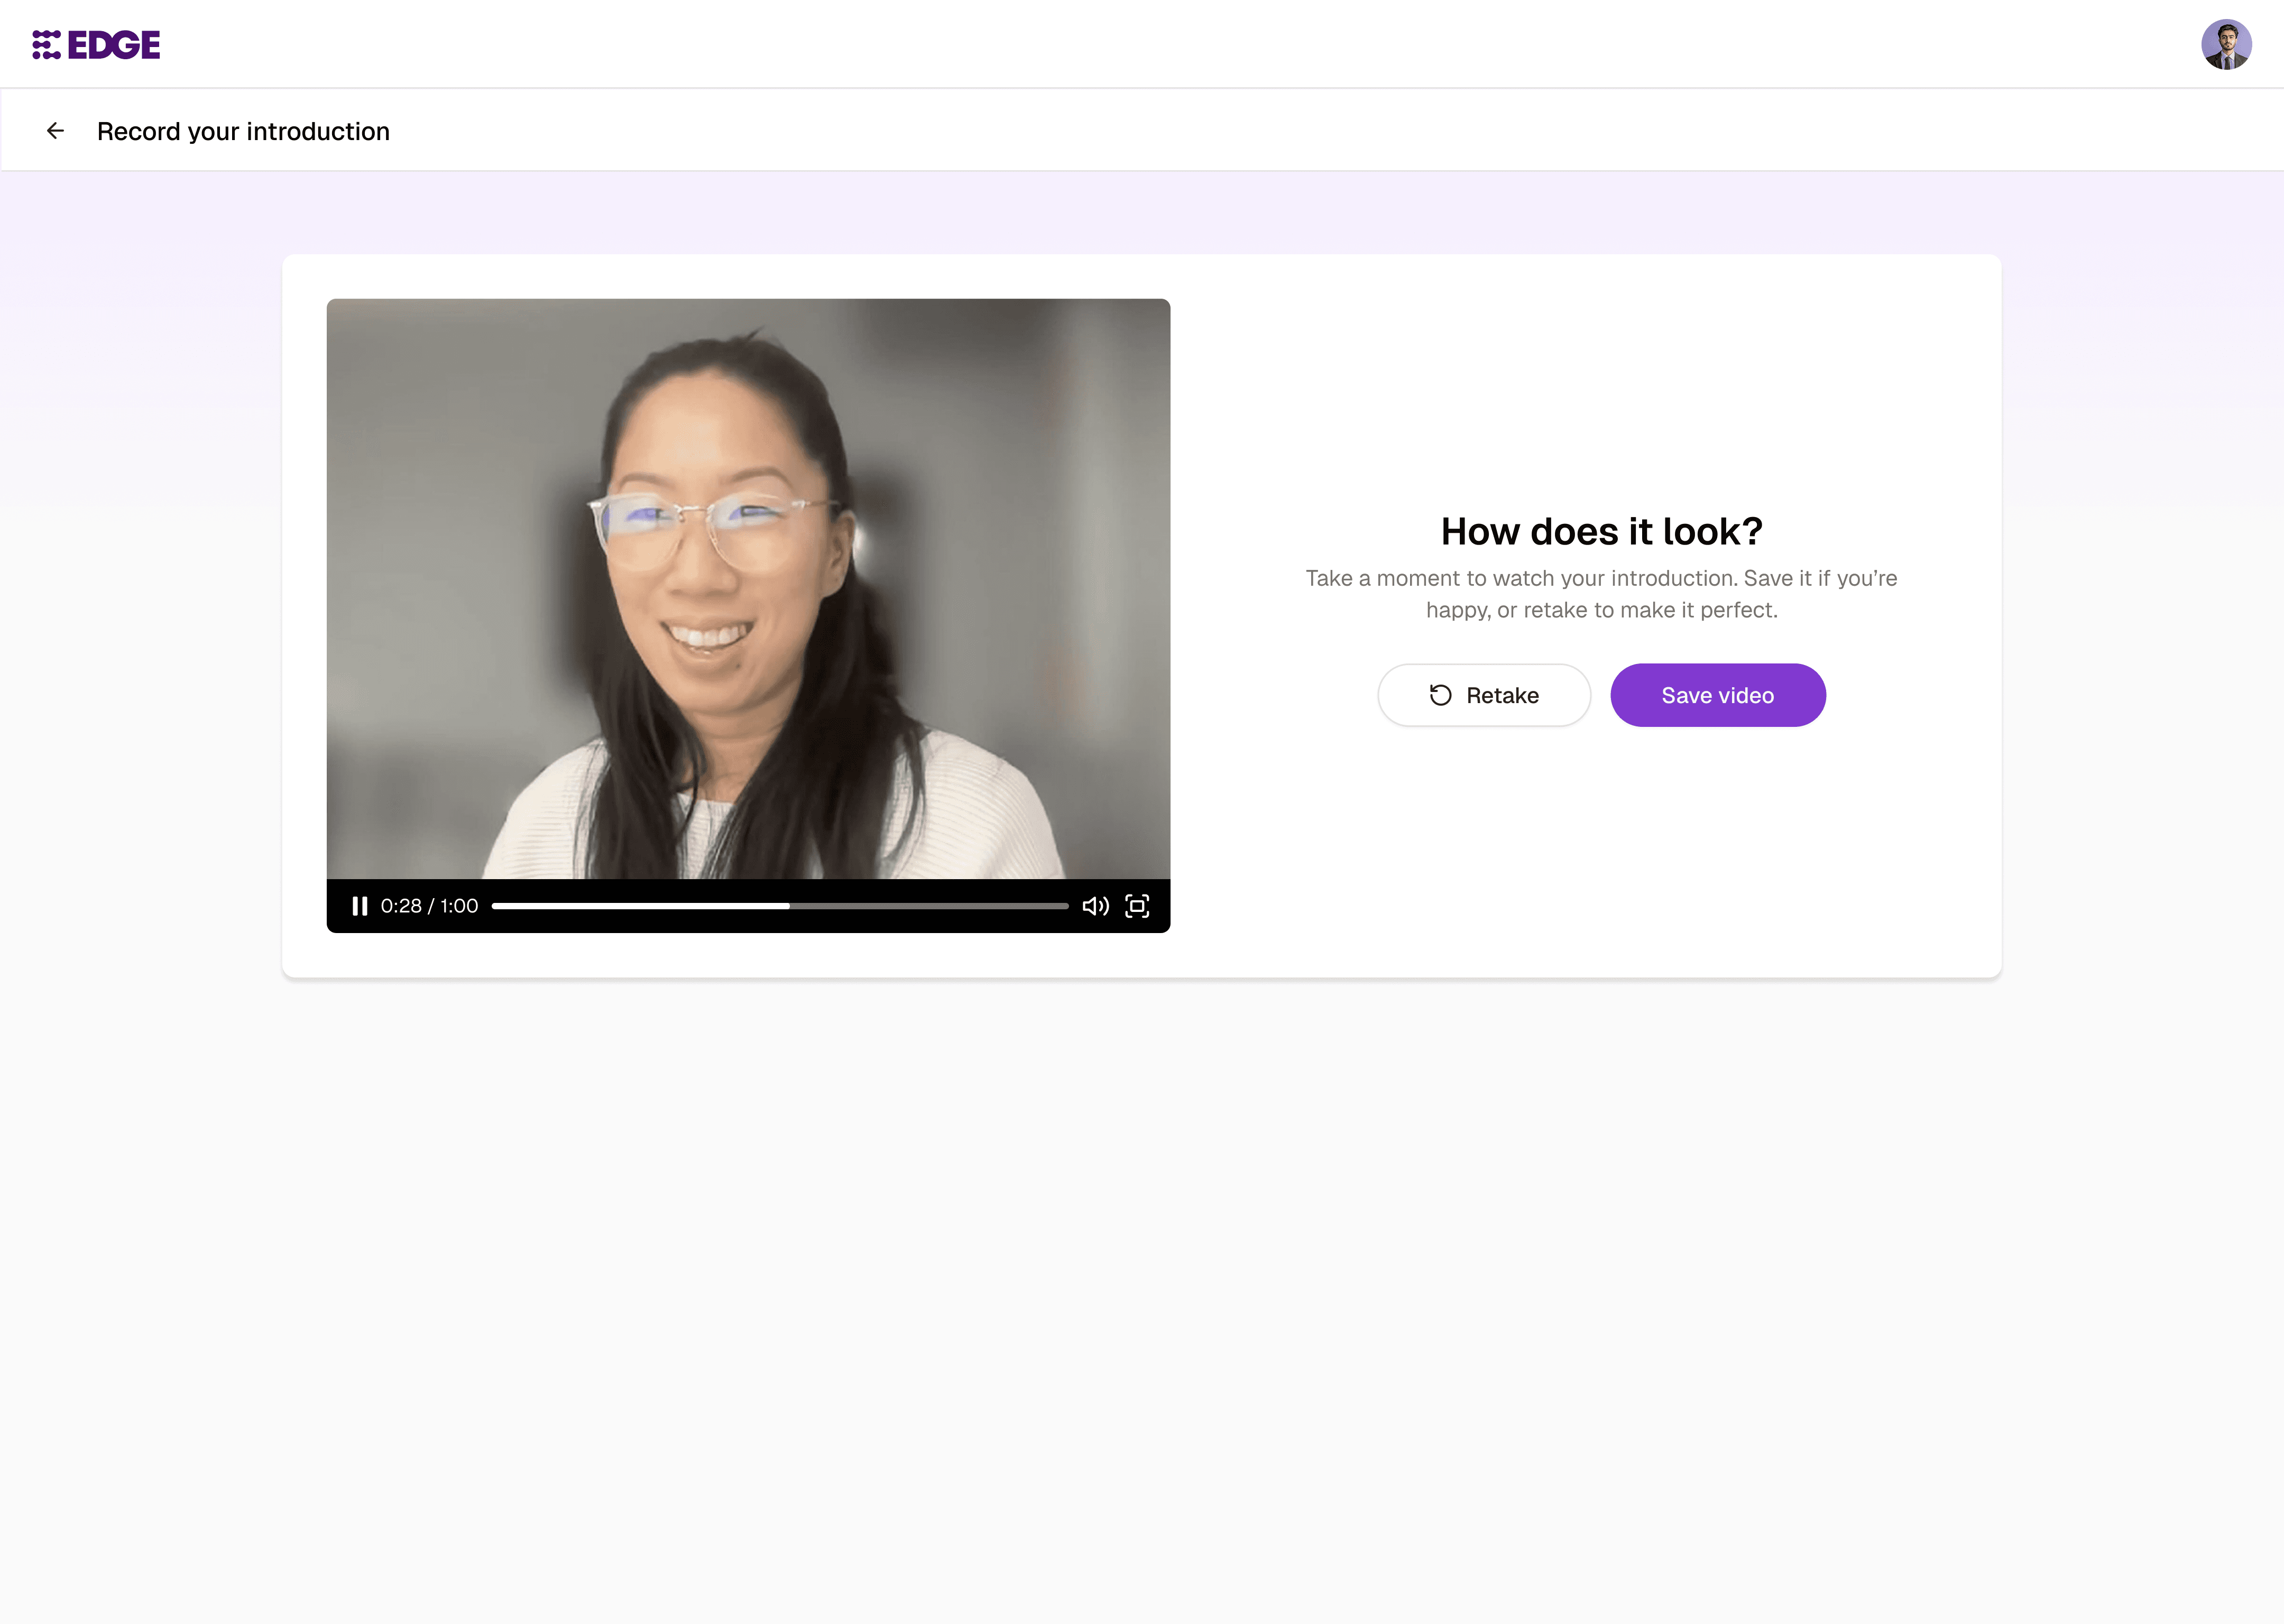
Task: Enter fullscreen mode for the video
Action: click(1137, 906)
